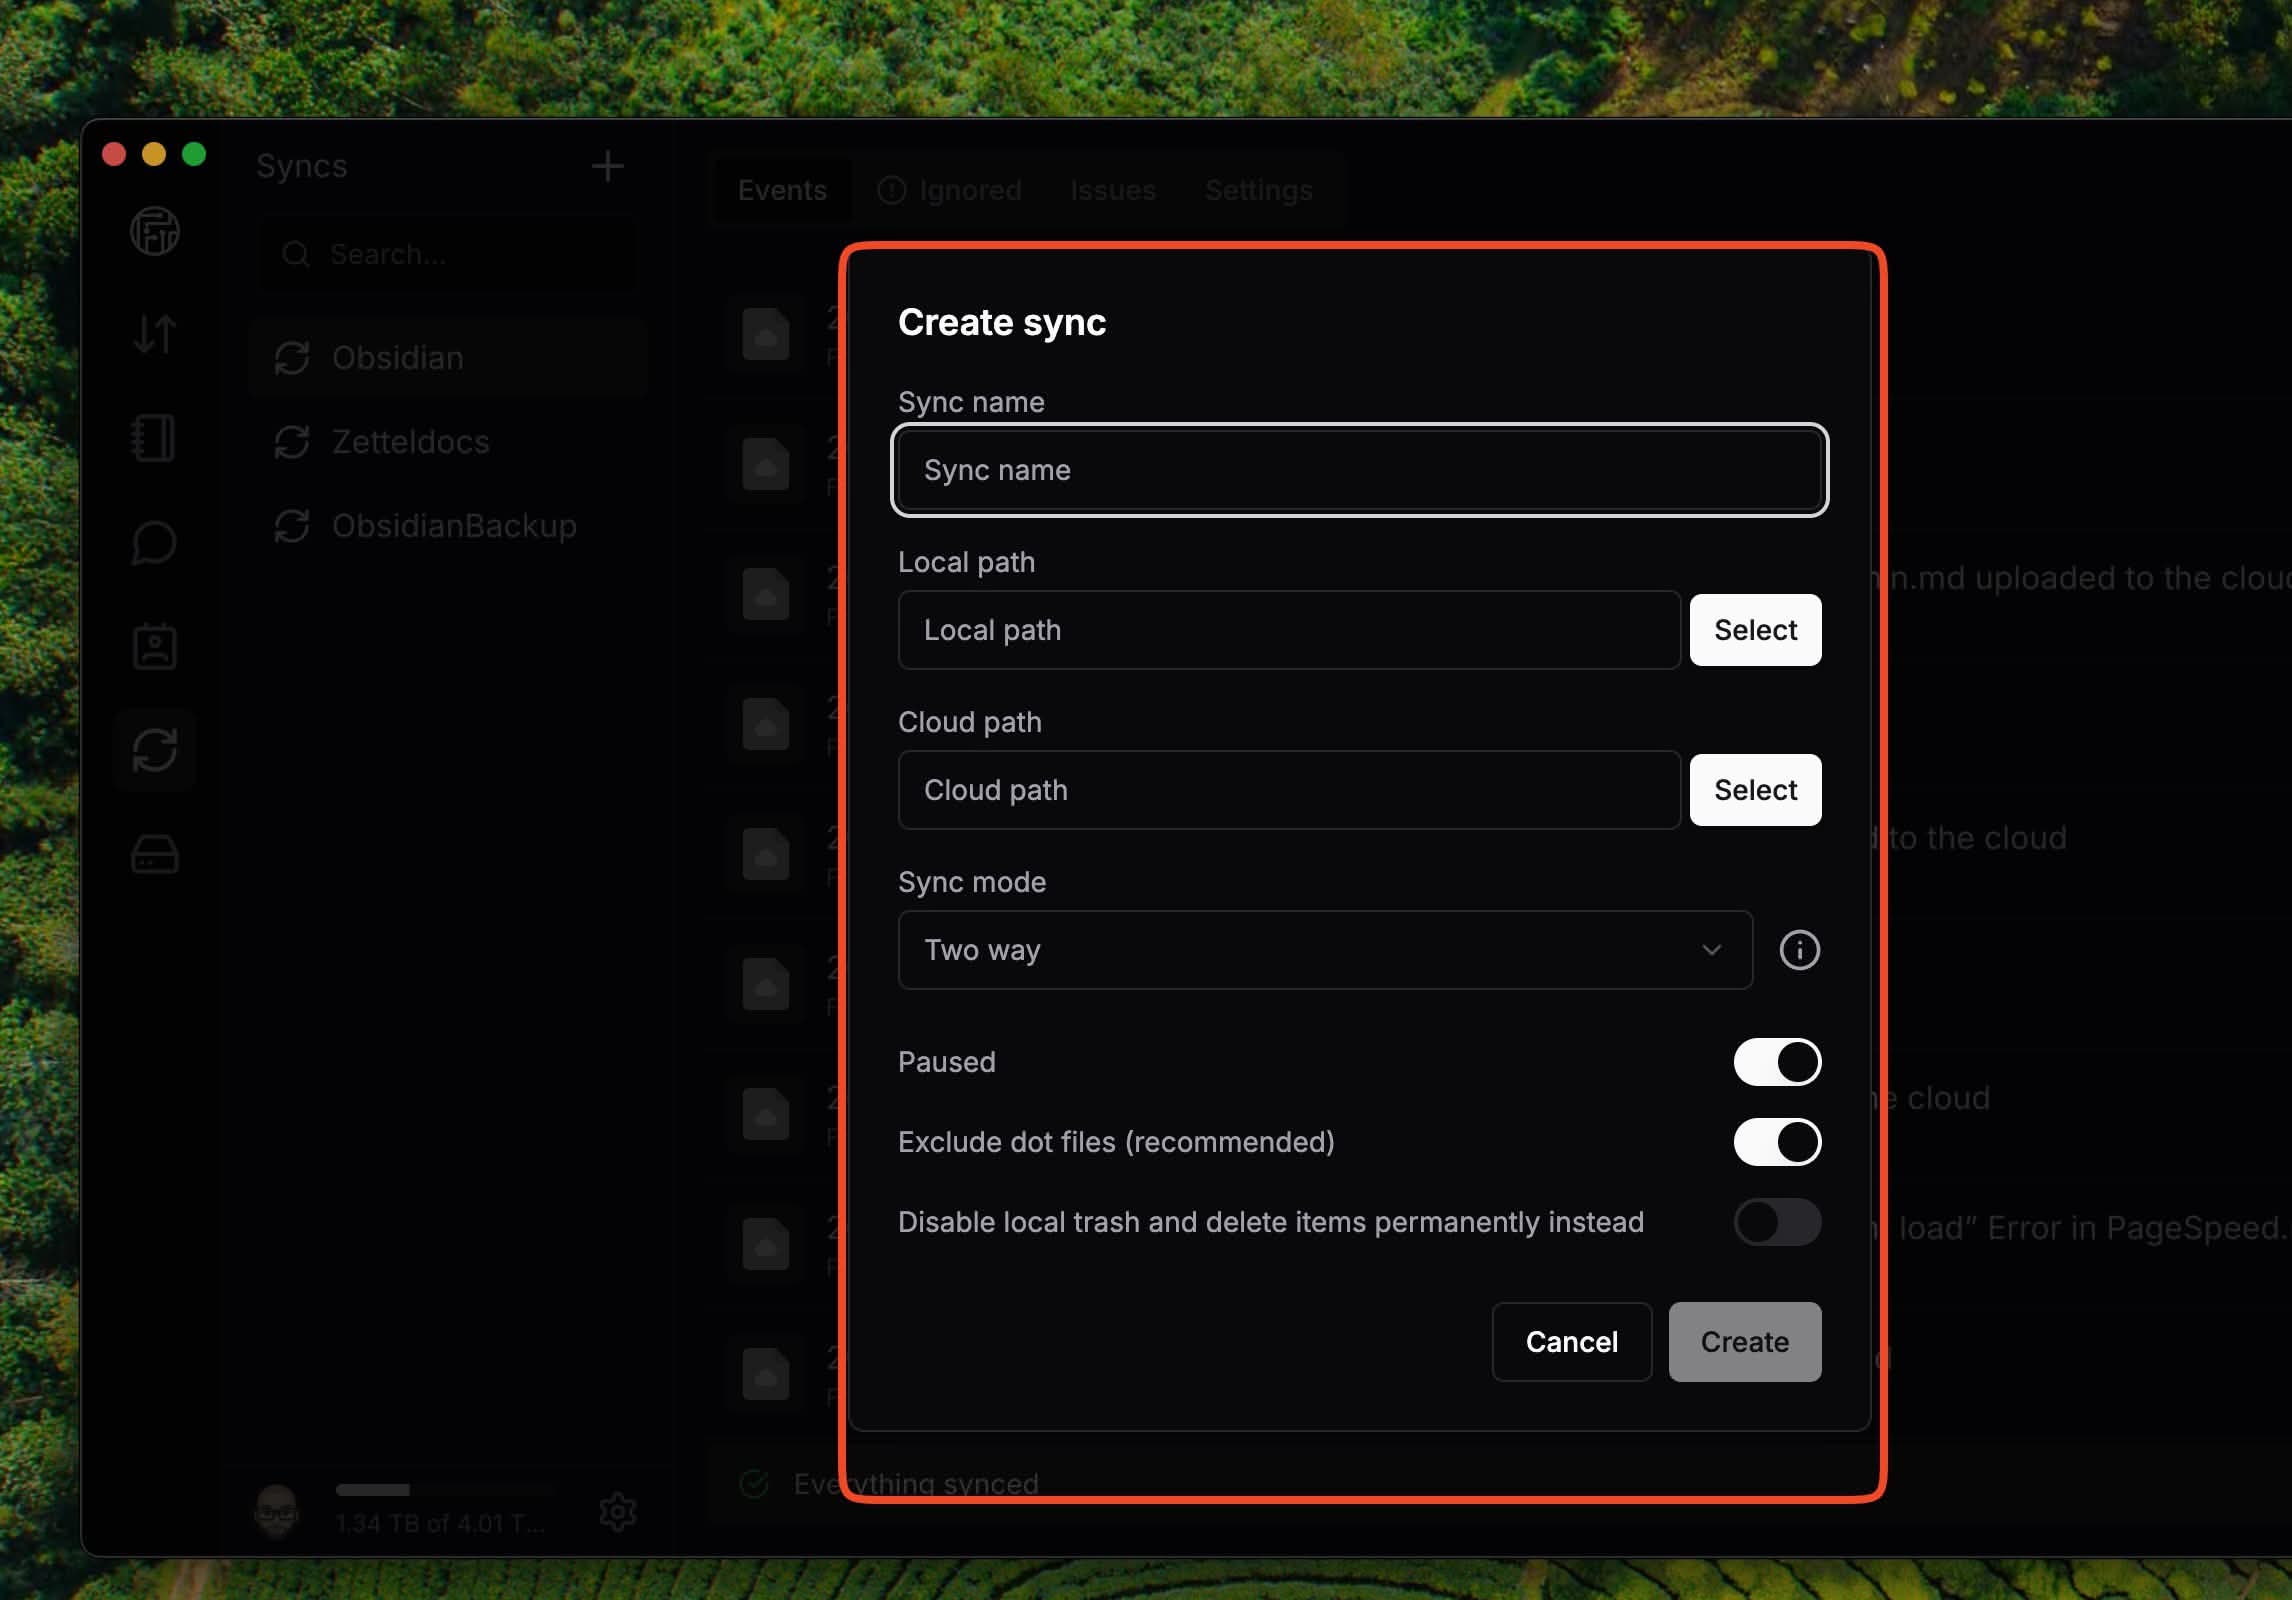Viewport: 2292px width, 1600px height.
Task: Select the Zetteldocs sync in list
Action: (410, 442)
